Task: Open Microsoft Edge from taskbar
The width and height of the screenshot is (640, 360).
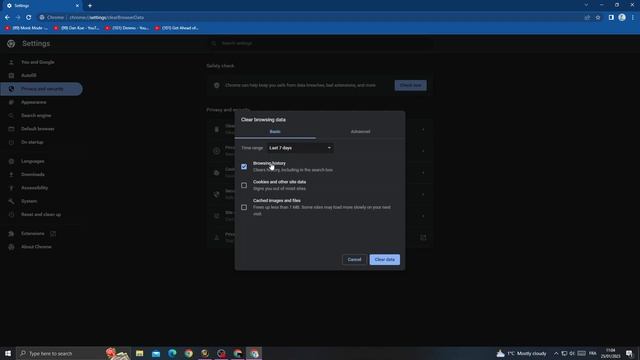Action: [x=172, y=353]
